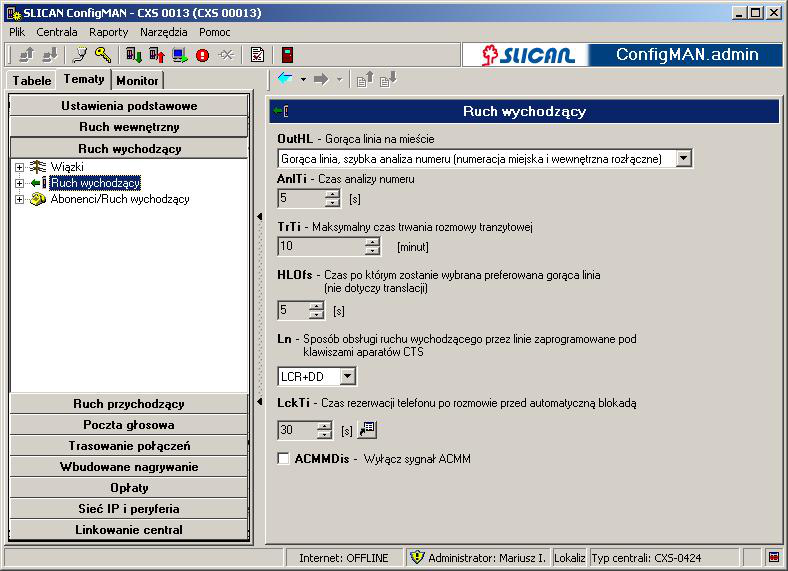Click the AnlTi spinner arrows
The width and height of the screenshot is (788, 571).
click(x=332, y=199)
